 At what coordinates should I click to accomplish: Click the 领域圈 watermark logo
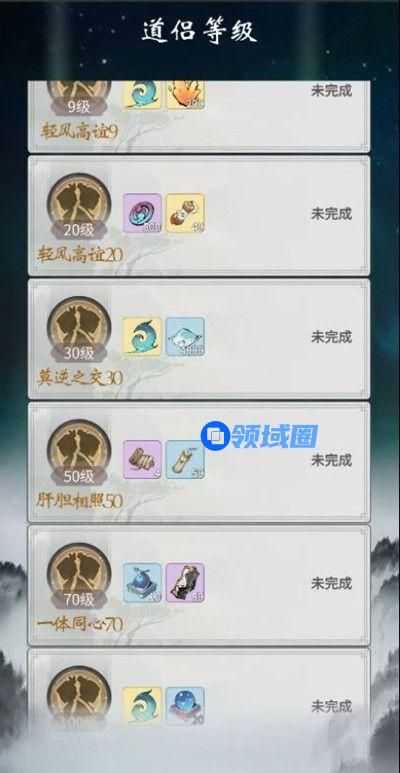click(259, 436)
